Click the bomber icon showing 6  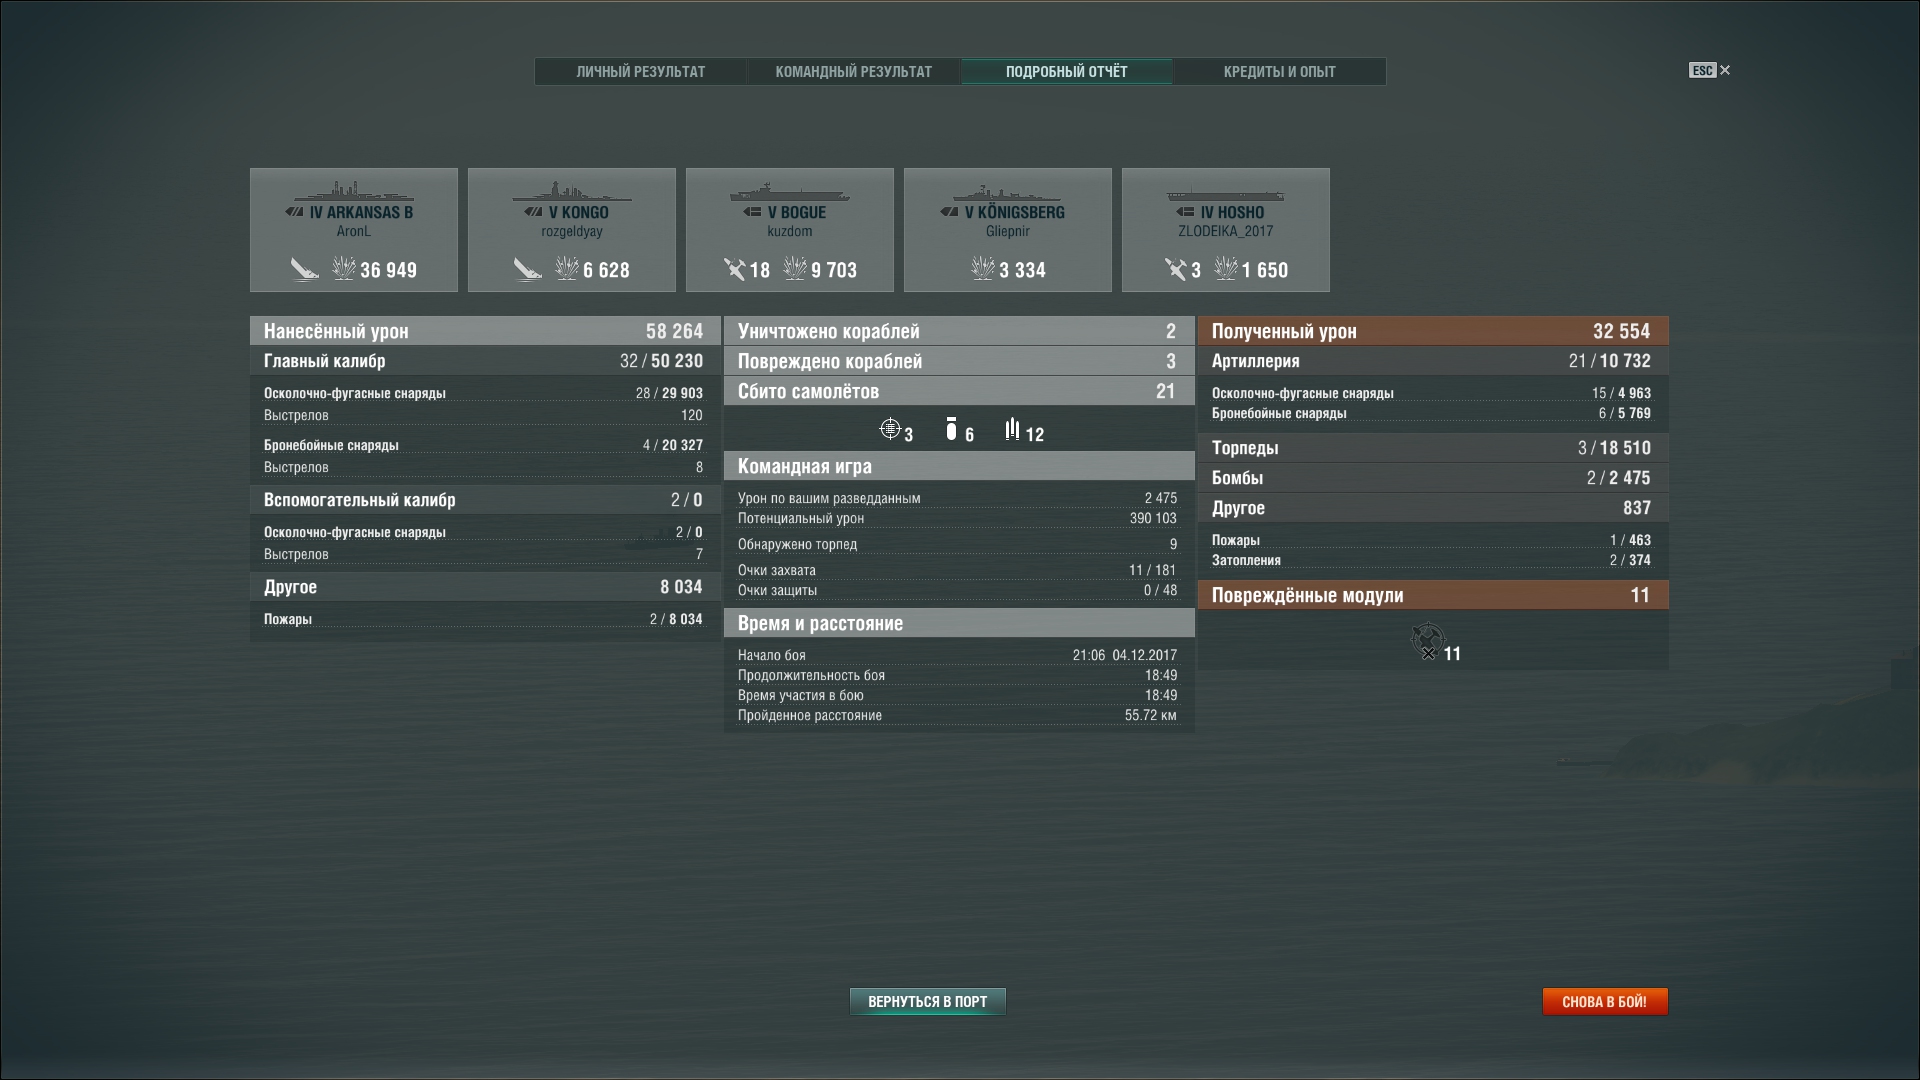pos(951,430)
